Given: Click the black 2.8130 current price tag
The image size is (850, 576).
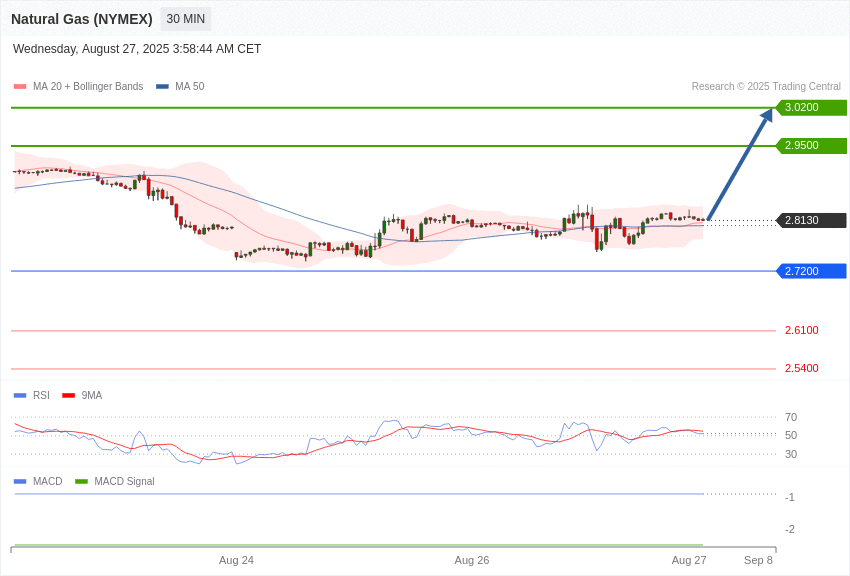Looking at the screenshot, I should point(811,220).
